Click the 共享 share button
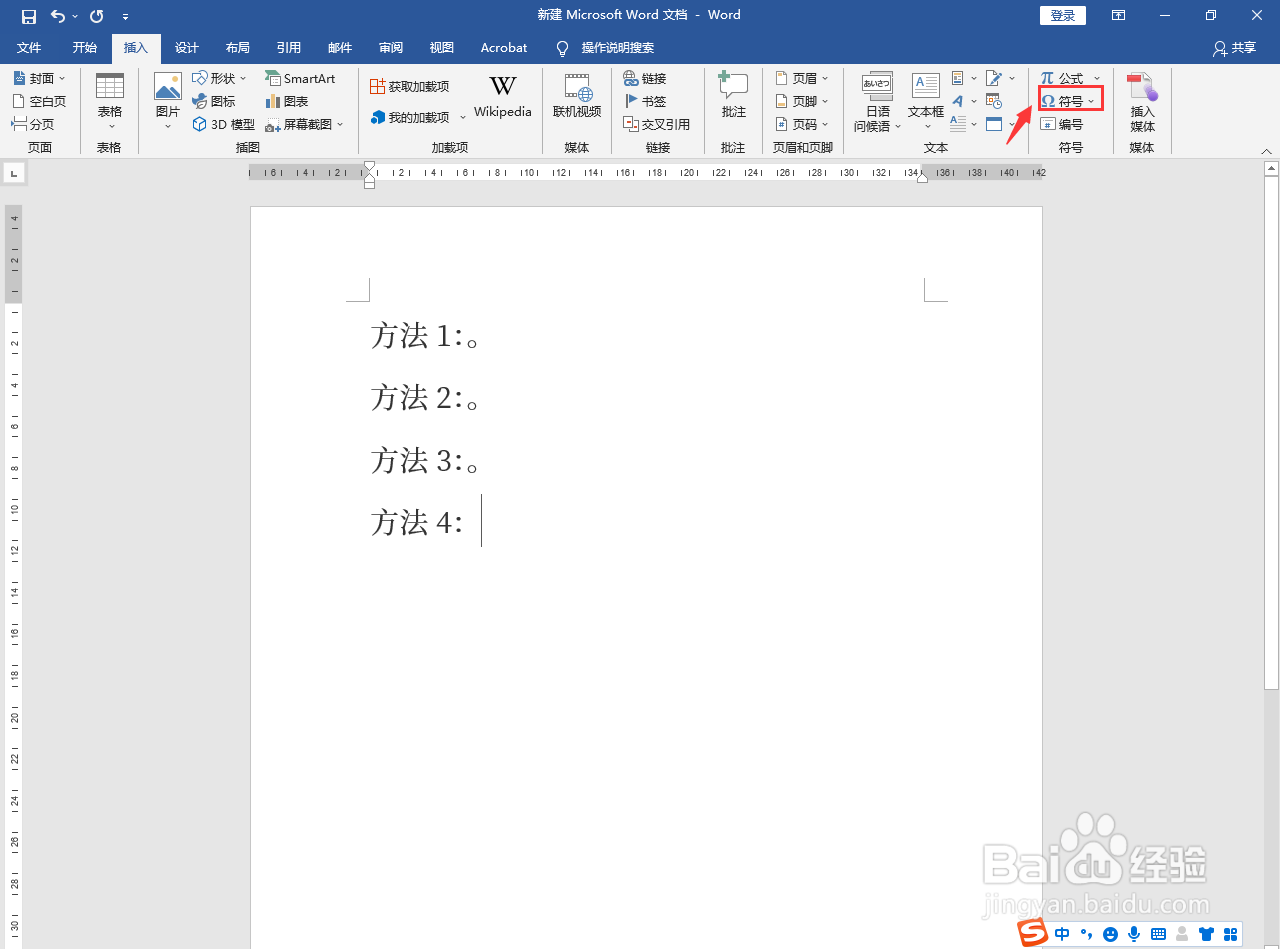The image size is (1280, 949). pos(1234,47)
